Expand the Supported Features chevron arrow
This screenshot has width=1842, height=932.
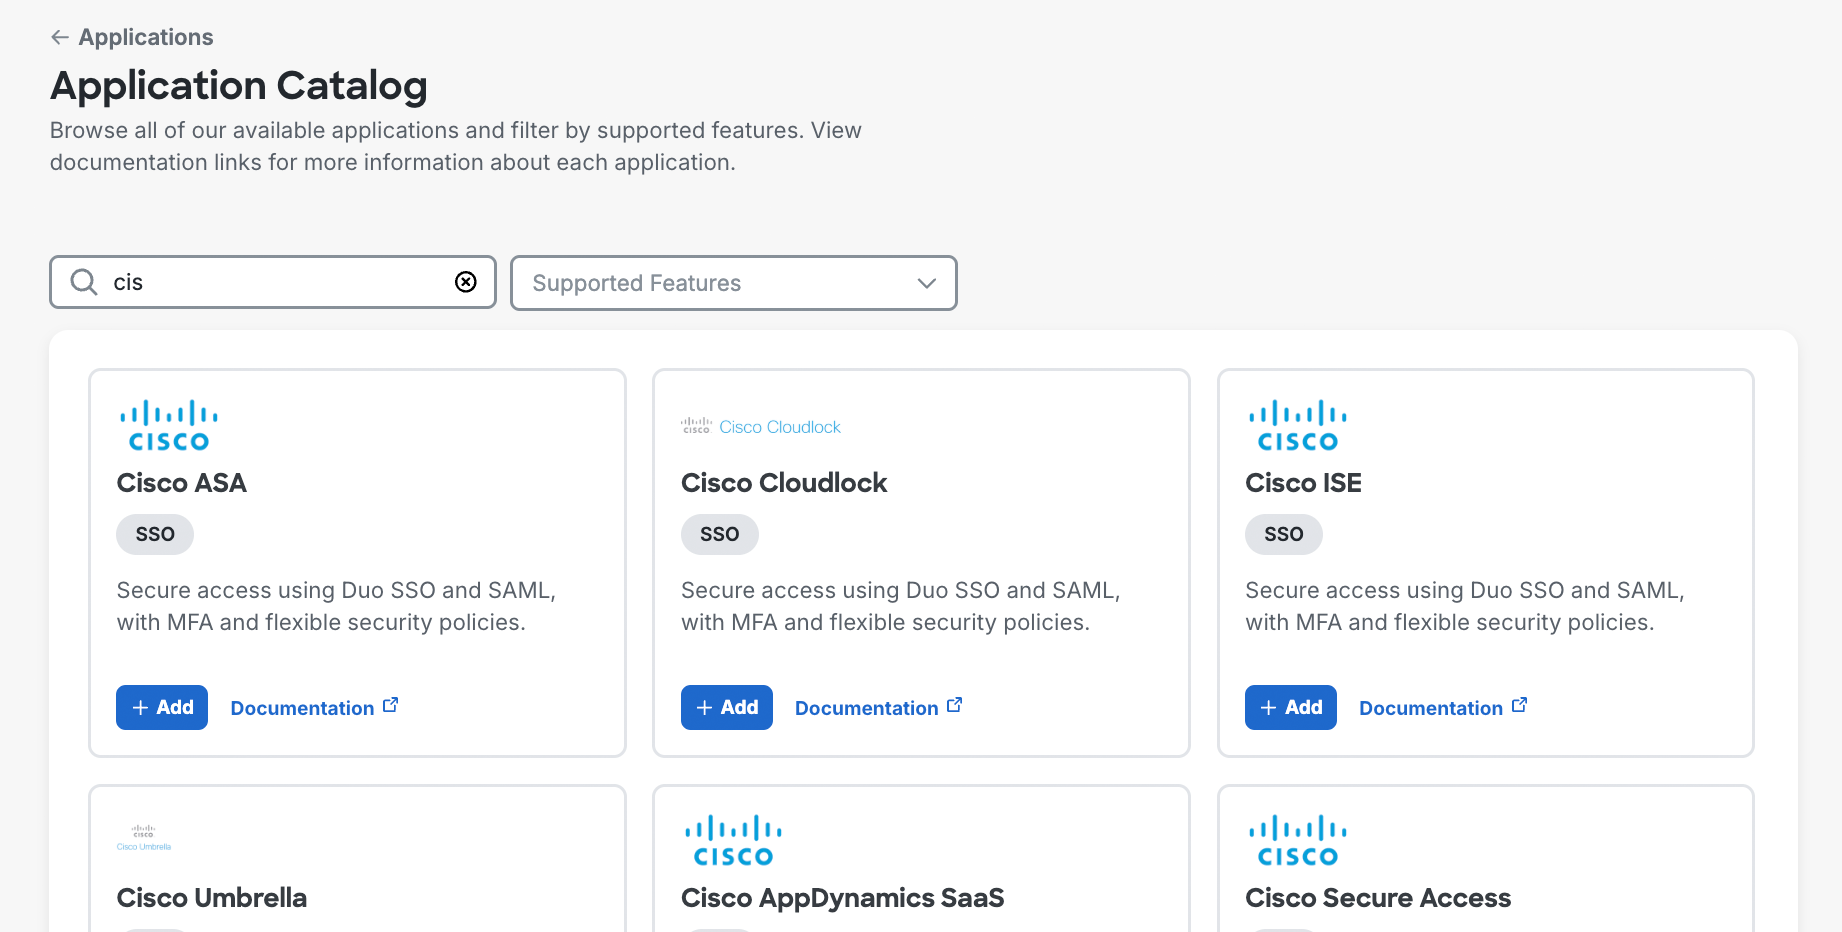[x=926, y=283]
